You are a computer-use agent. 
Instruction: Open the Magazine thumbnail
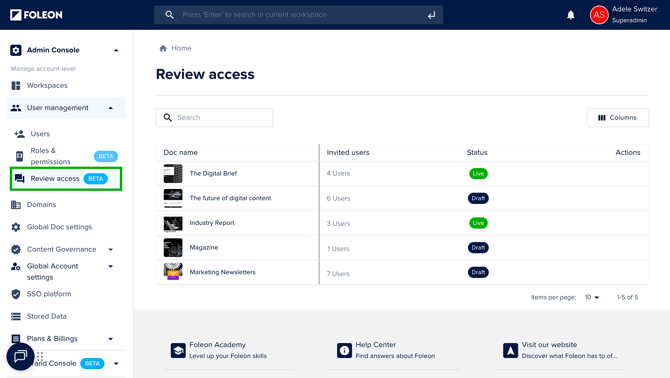[x=173, y=248]
